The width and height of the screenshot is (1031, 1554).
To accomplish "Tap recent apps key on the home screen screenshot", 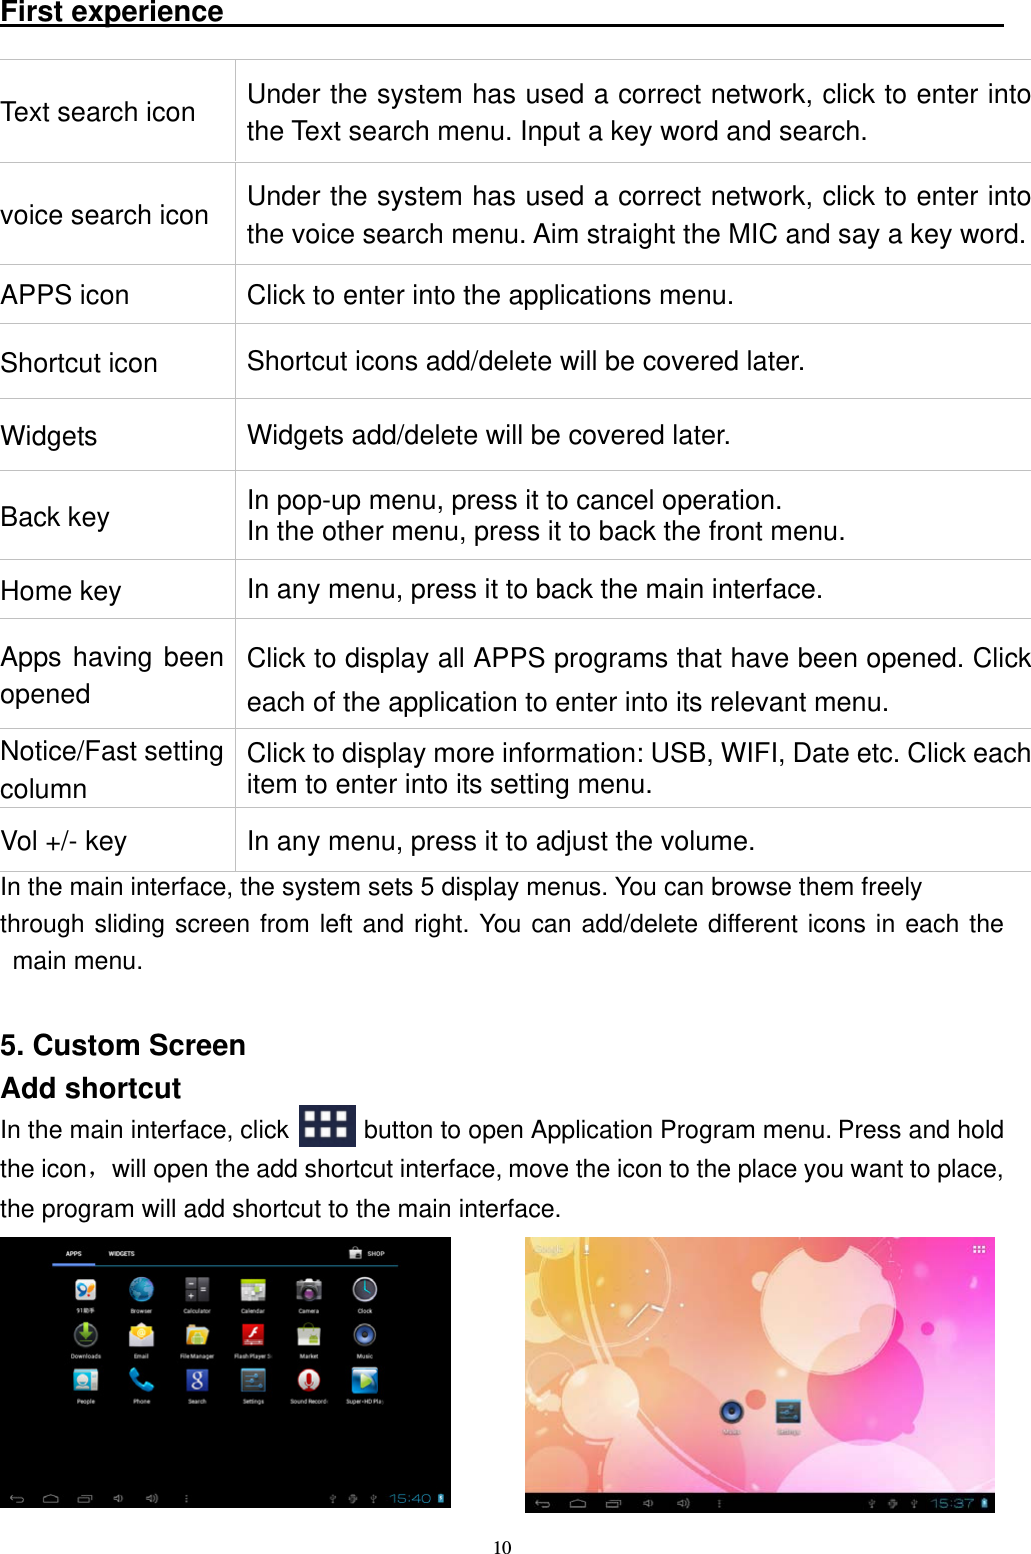I will (x=613, y=1503).
